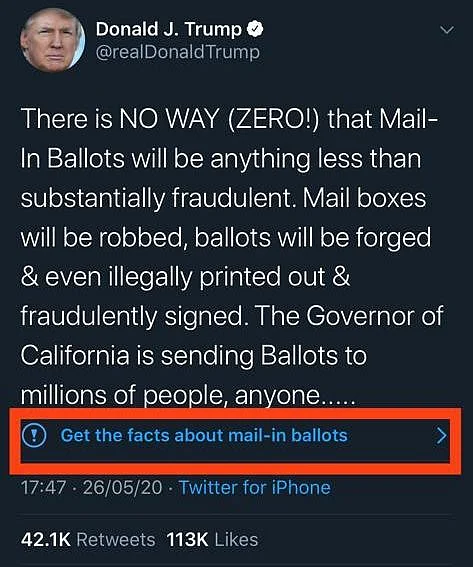Click the 'Retweets' label word
Image resolution: width=473 pixels, height=567 pixels.
pos(116,540)
